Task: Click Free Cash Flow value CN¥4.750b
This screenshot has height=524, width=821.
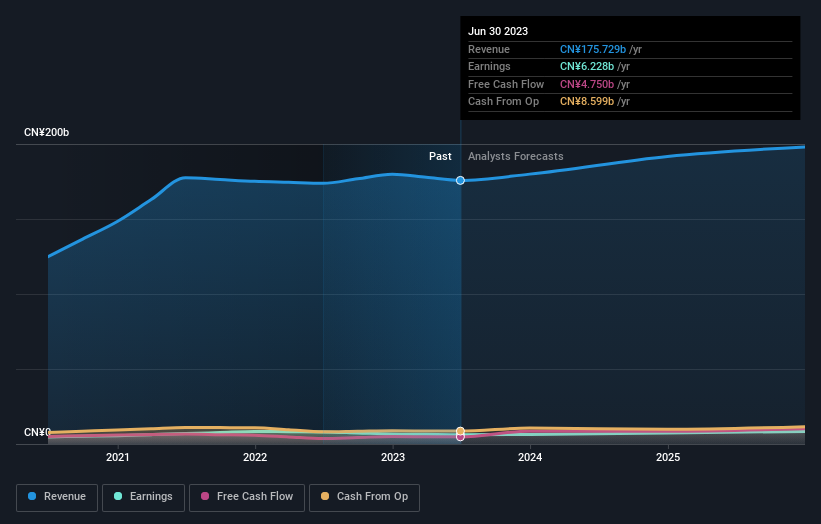Action: point(586,84)
